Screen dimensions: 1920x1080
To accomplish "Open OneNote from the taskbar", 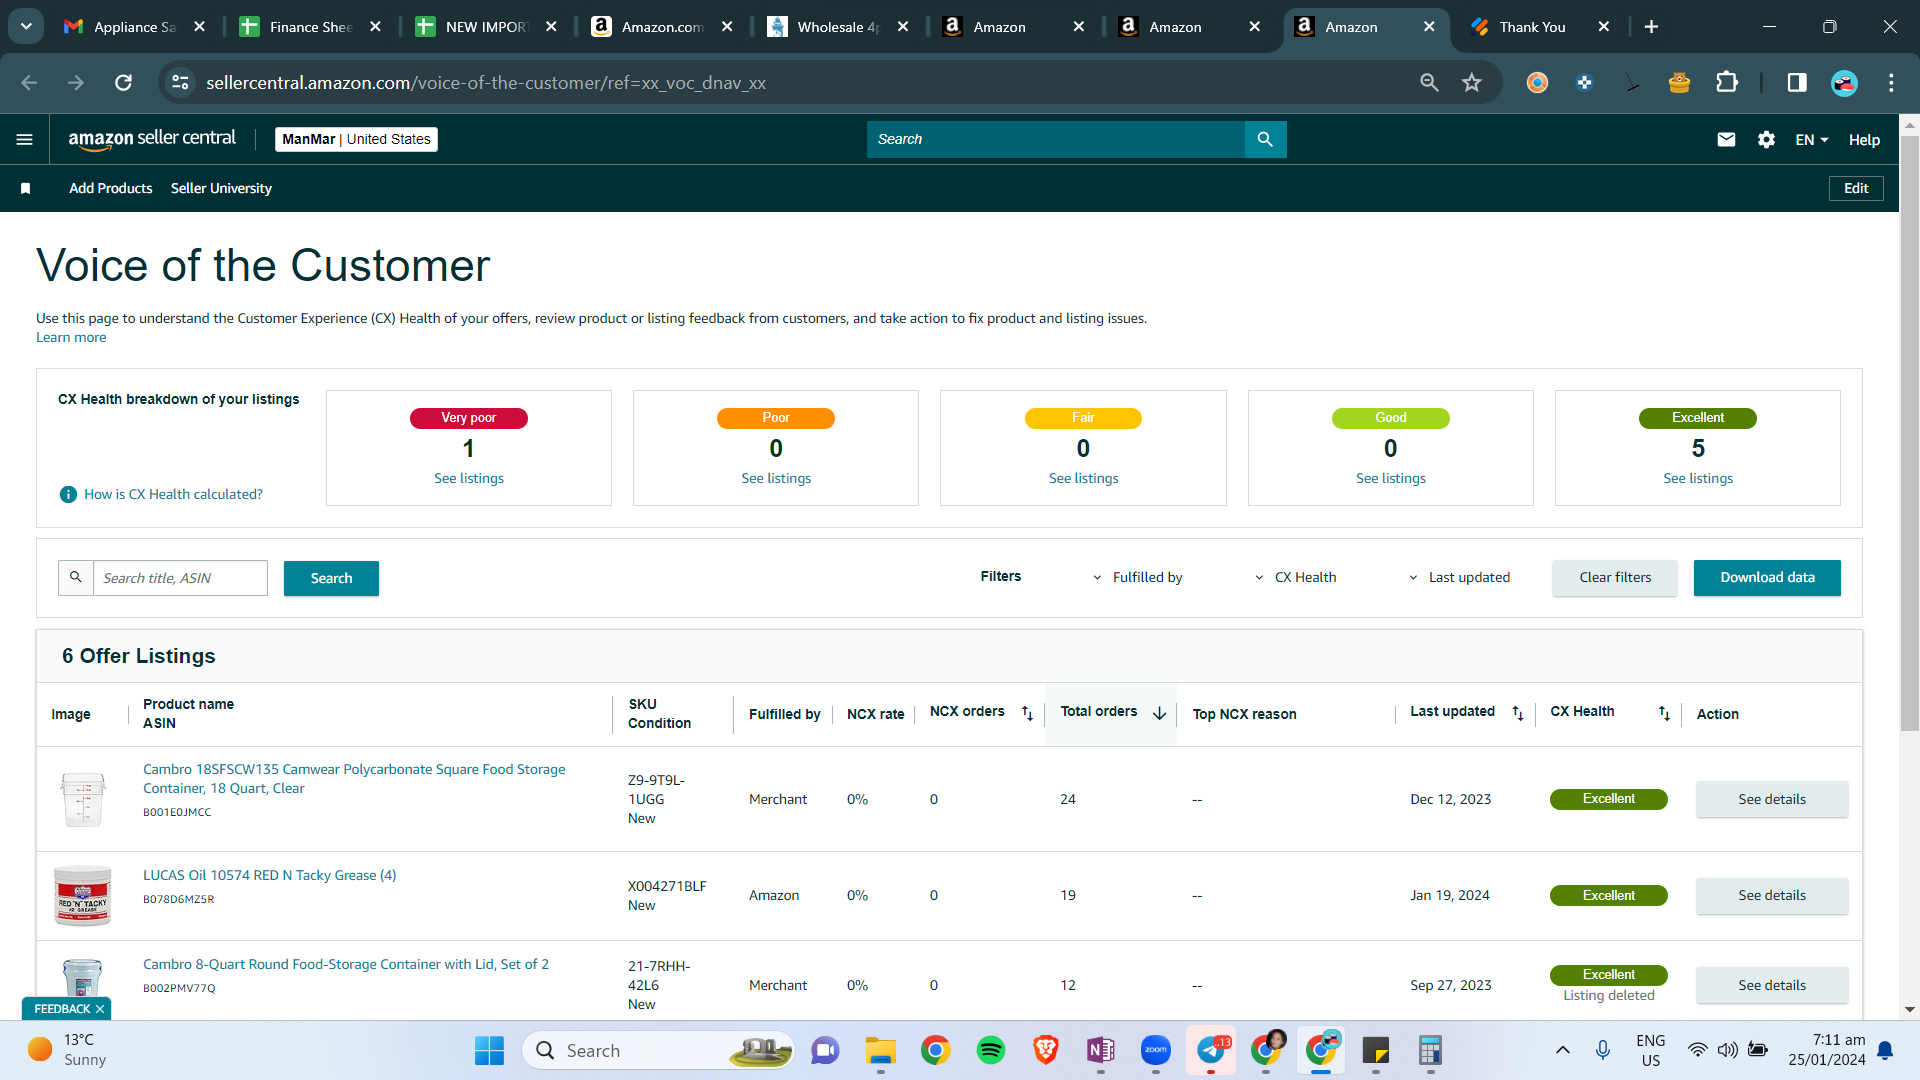I will point(1101,1050).
